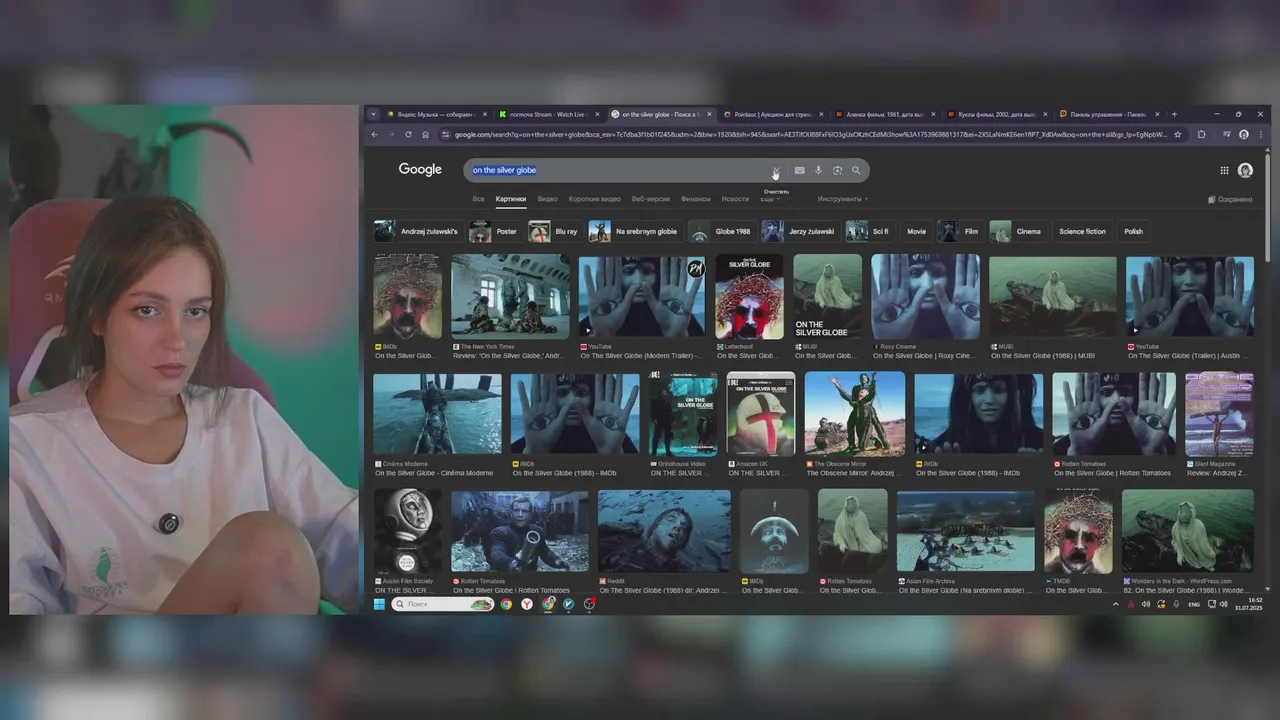
Task: Launch Yandex Browser from the taskbar
Action: click(527, 604)
